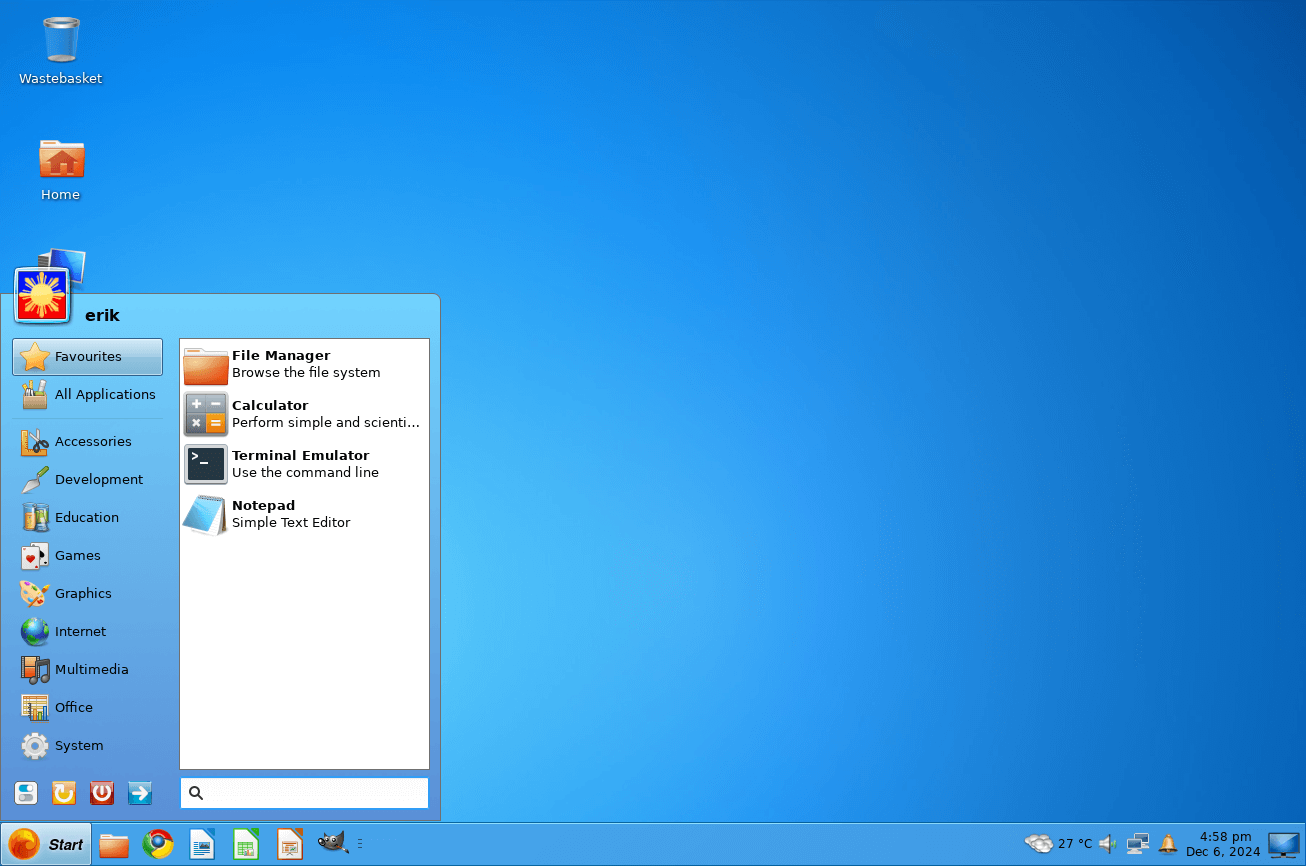Image resolution: width=1306 pixels, height=866 pixels.
Task: Click the search magnifier icon
Action: coord(196,793)
